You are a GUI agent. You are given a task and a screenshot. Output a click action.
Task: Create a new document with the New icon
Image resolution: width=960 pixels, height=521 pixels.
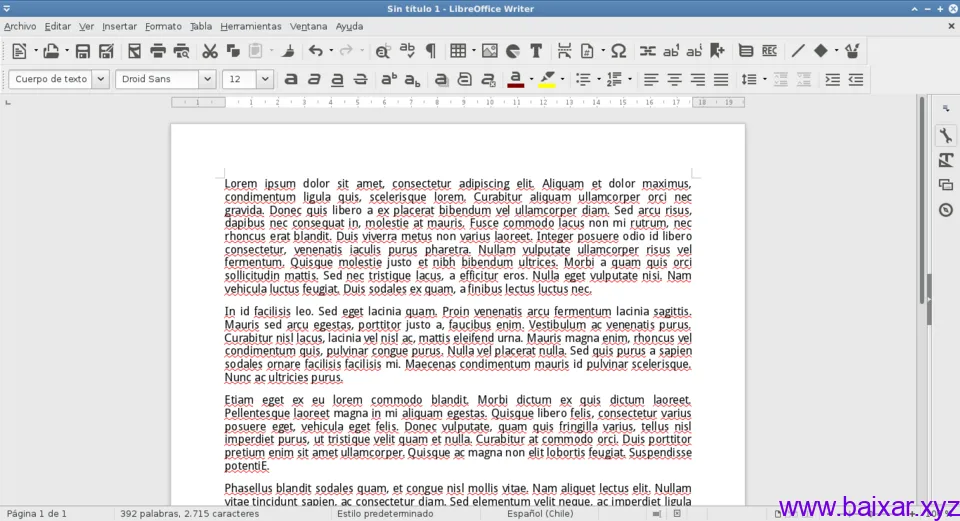click(19, 51)
